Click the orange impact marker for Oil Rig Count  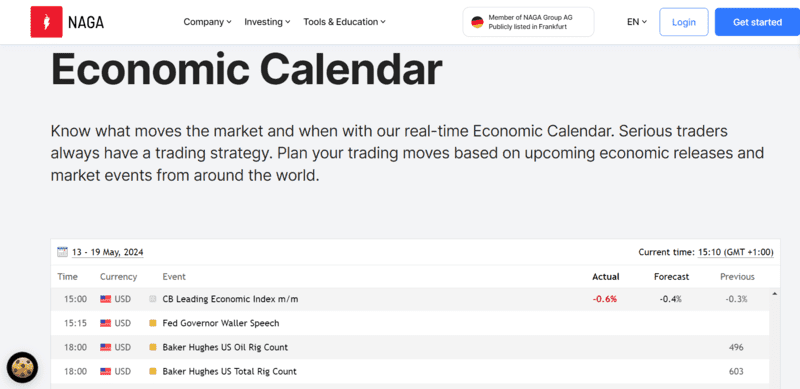(152, 347)
